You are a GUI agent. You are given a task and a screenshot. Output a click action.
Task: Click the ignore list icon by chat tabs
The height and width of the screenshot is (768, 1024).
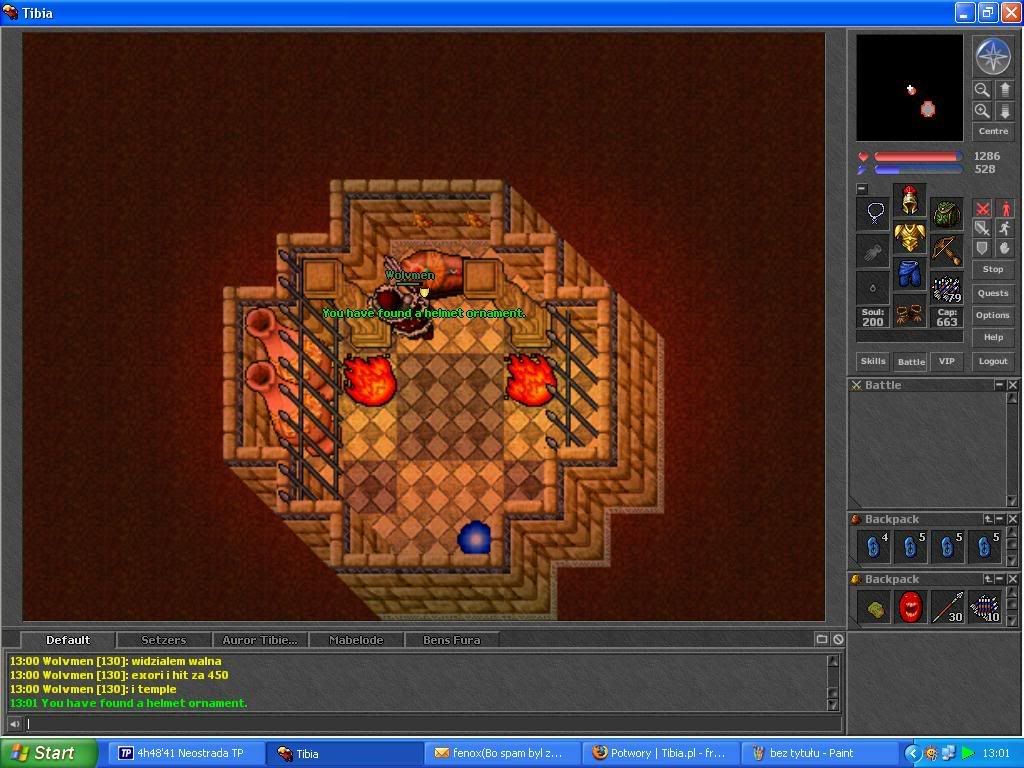[839, 639]
